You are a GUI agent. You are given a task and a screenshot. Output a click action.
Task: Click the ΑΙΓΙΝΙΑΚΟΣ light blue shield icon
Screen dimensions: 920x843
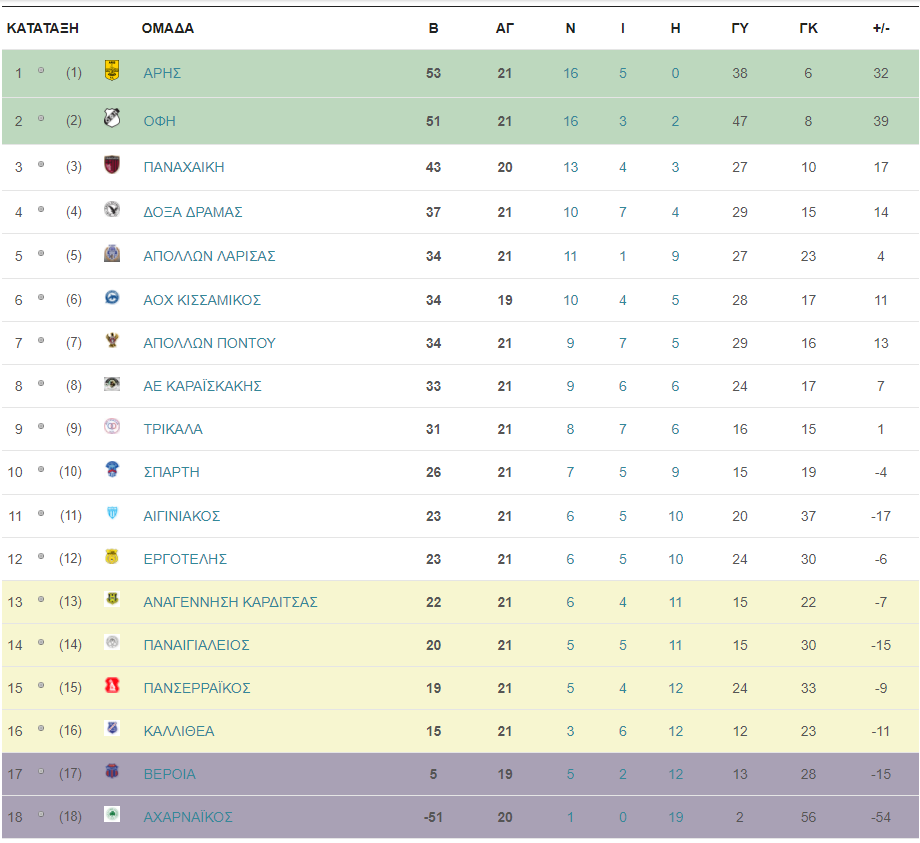click(111, 513)
